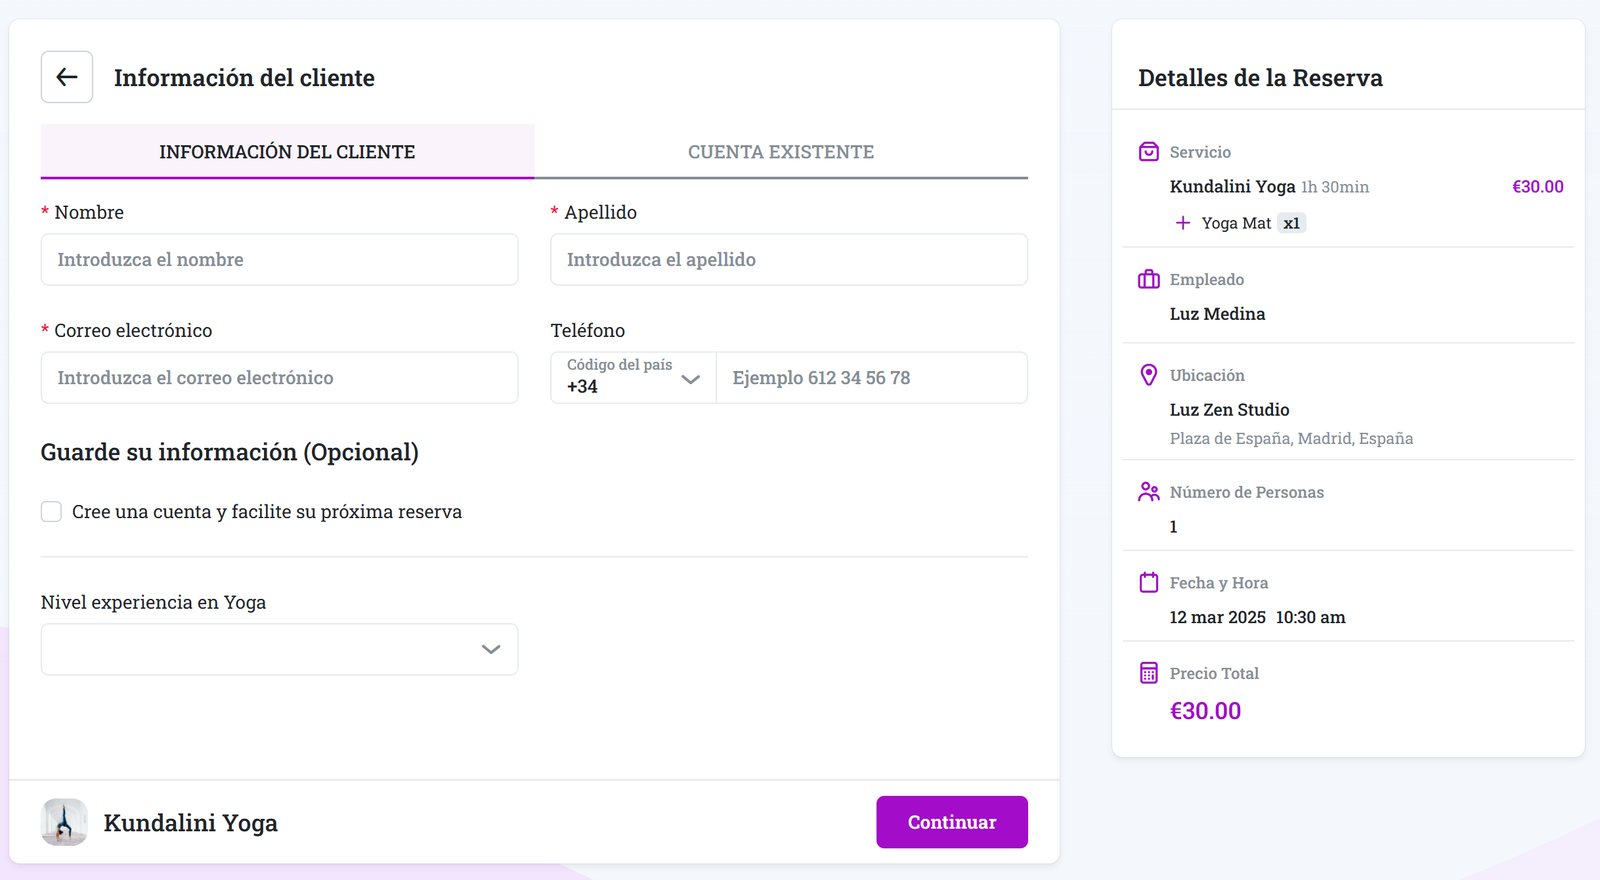Click into the Apellido text field
Viewport: 1600px width, 880px height.
click(788, 260)
